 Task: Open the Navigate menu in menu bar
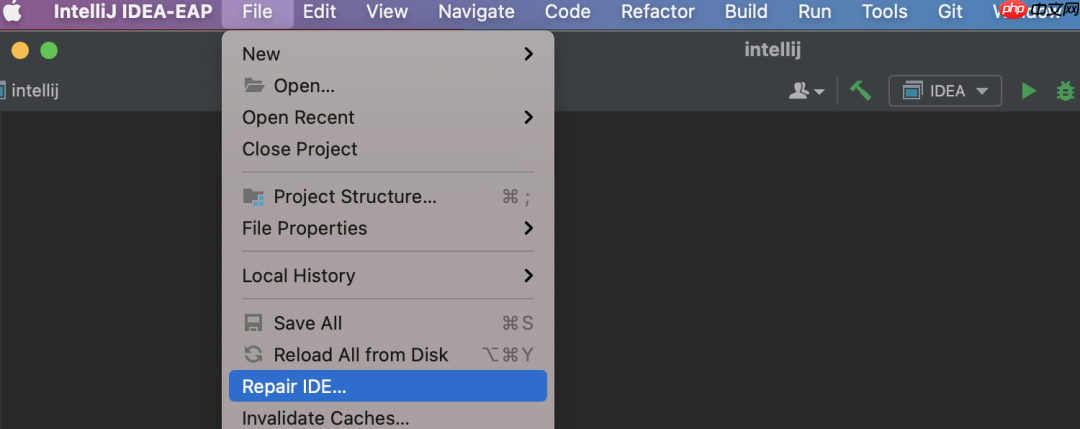476,12
